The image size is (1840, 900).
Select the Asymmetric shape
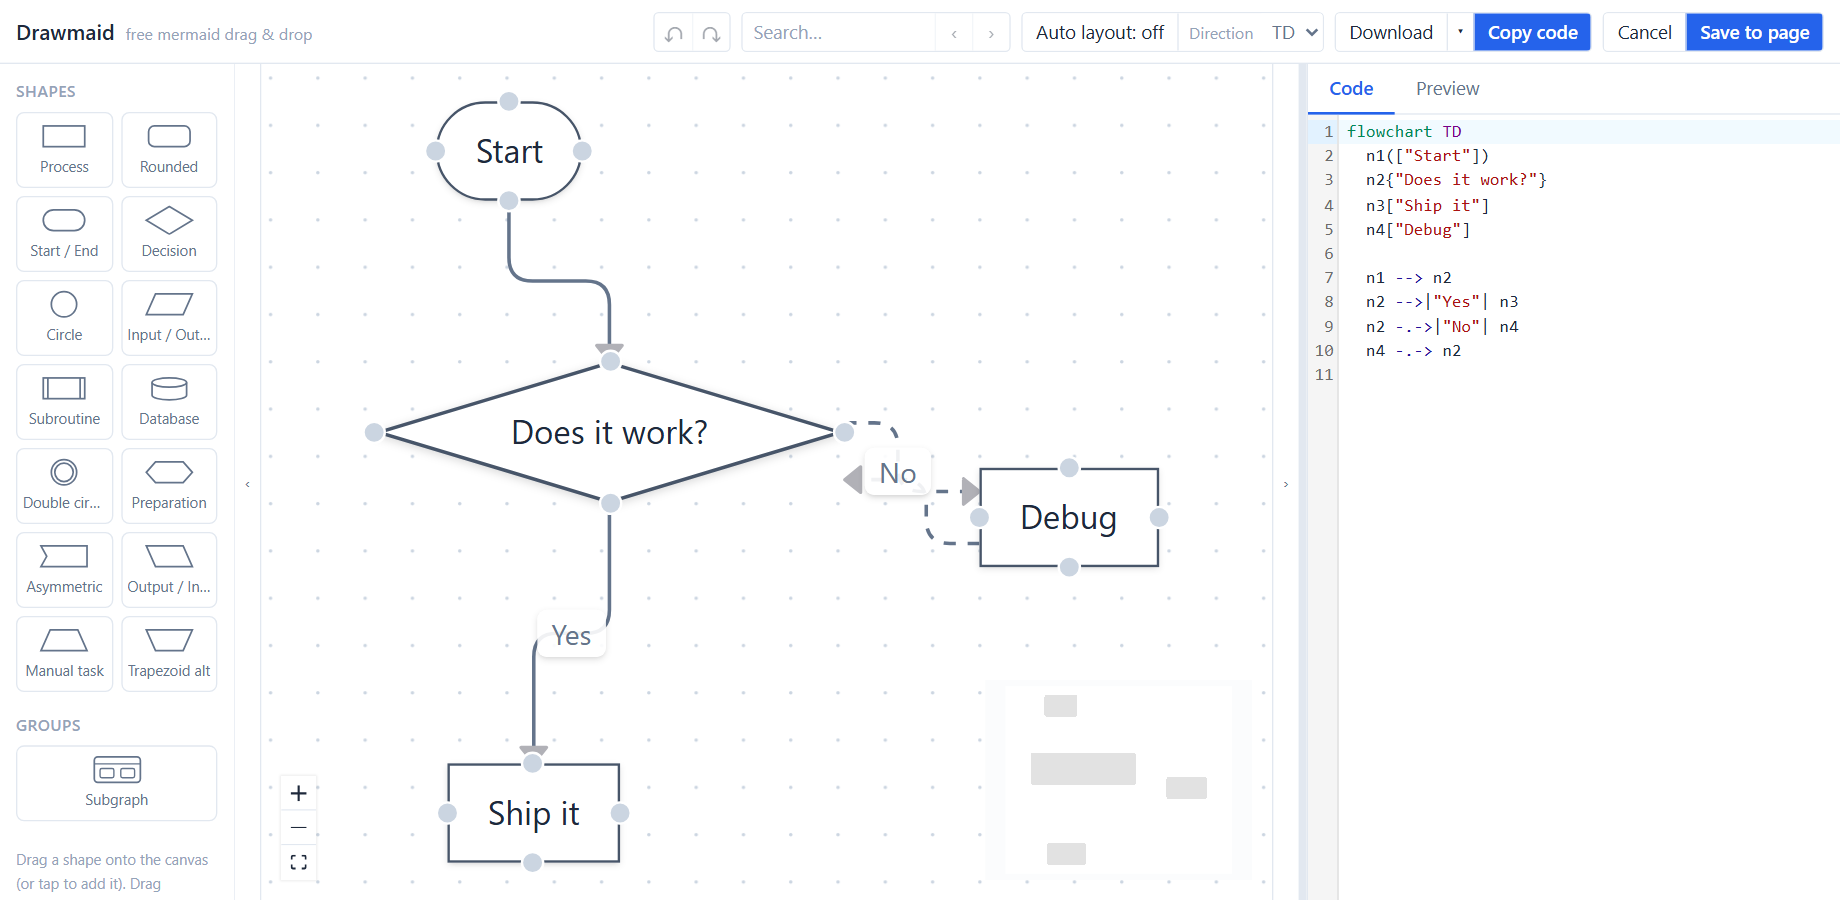click(64, 570)
